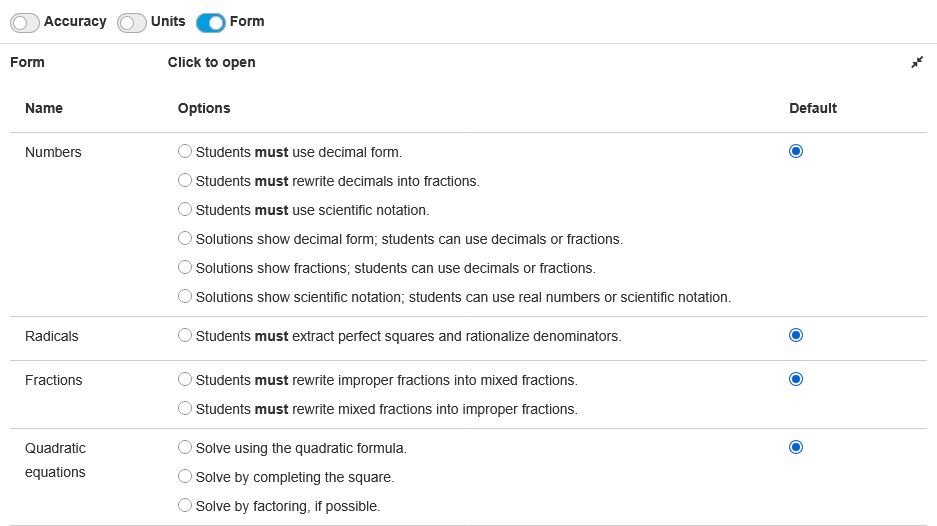Select 'rewrite decimals into fractions' option
Viewport: 937px width, 526px height.
click(184, 181)
